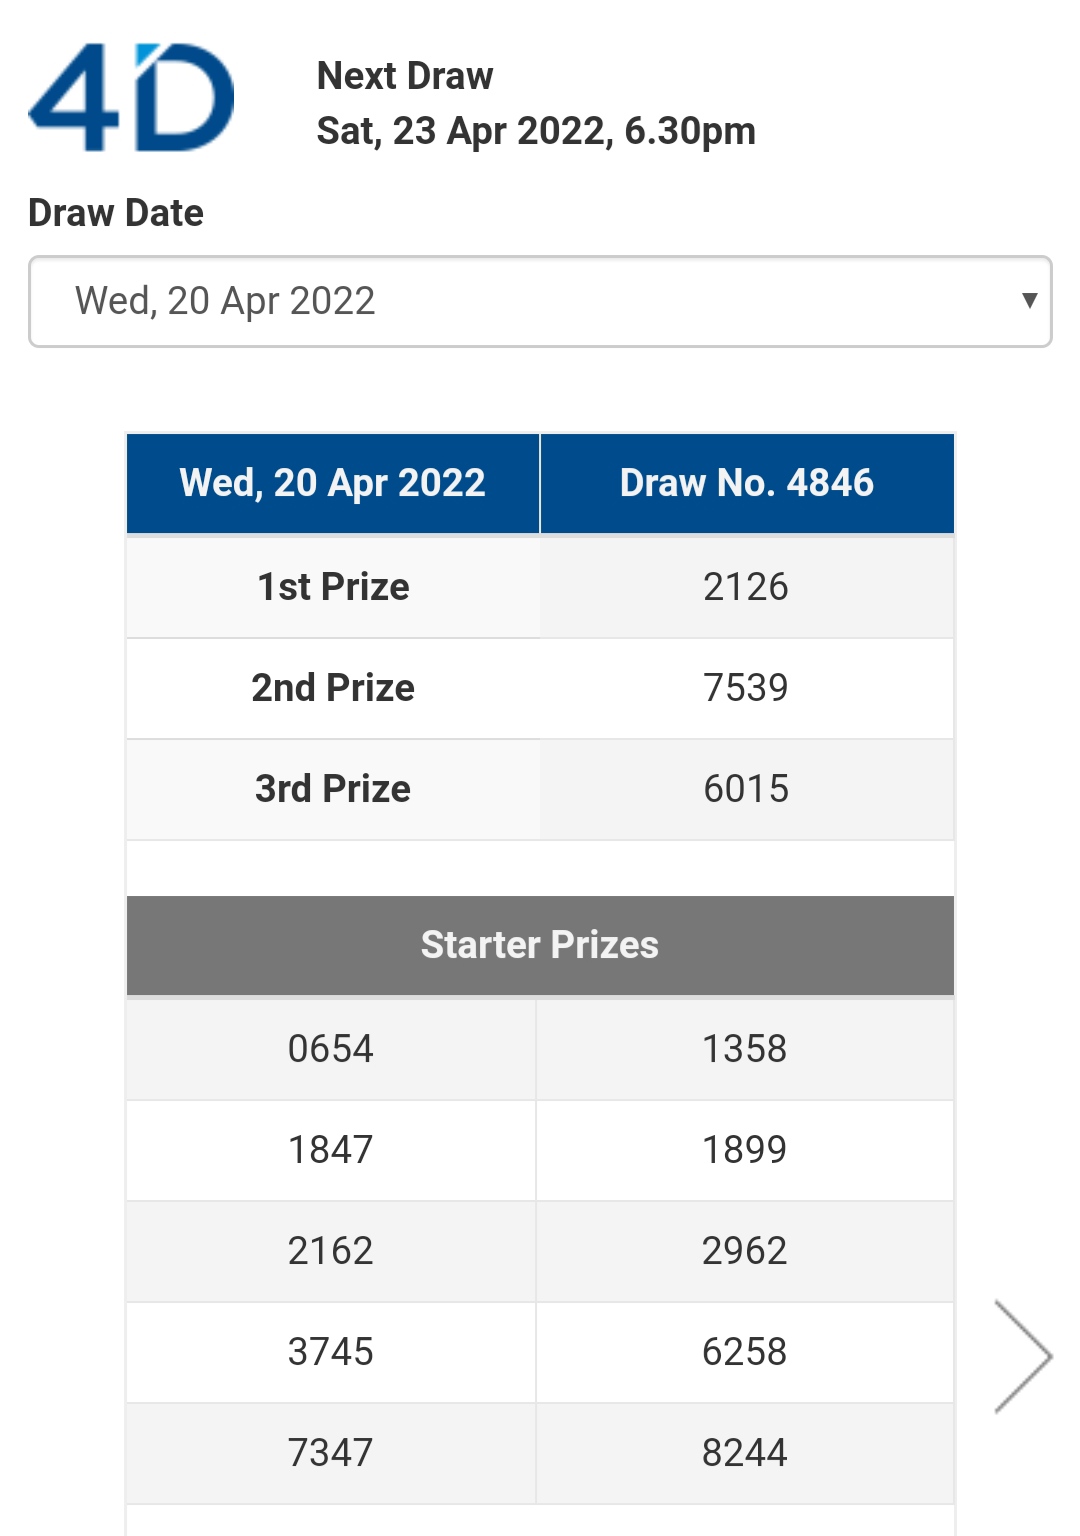
Task: Select starter prize number 0654
Action: 331,1049
